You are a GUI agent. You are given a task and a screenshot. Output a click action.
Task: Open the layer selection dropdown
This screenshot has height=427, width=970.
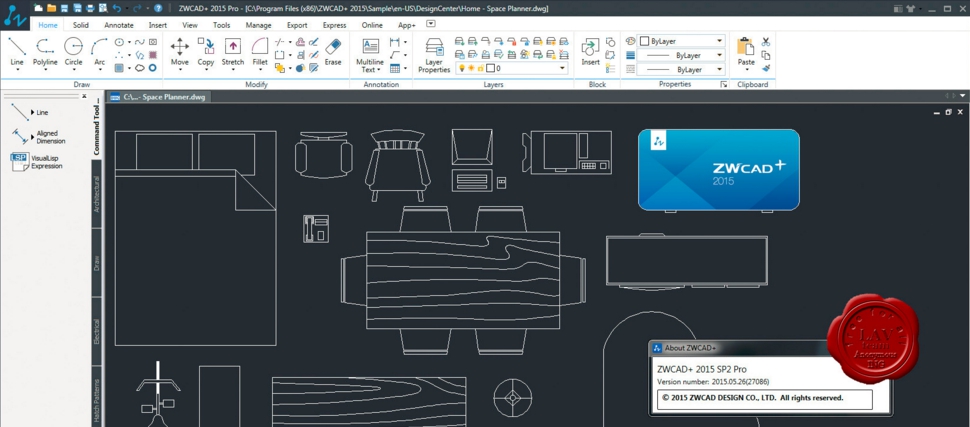pyautogui.click(x=563, y=69)
